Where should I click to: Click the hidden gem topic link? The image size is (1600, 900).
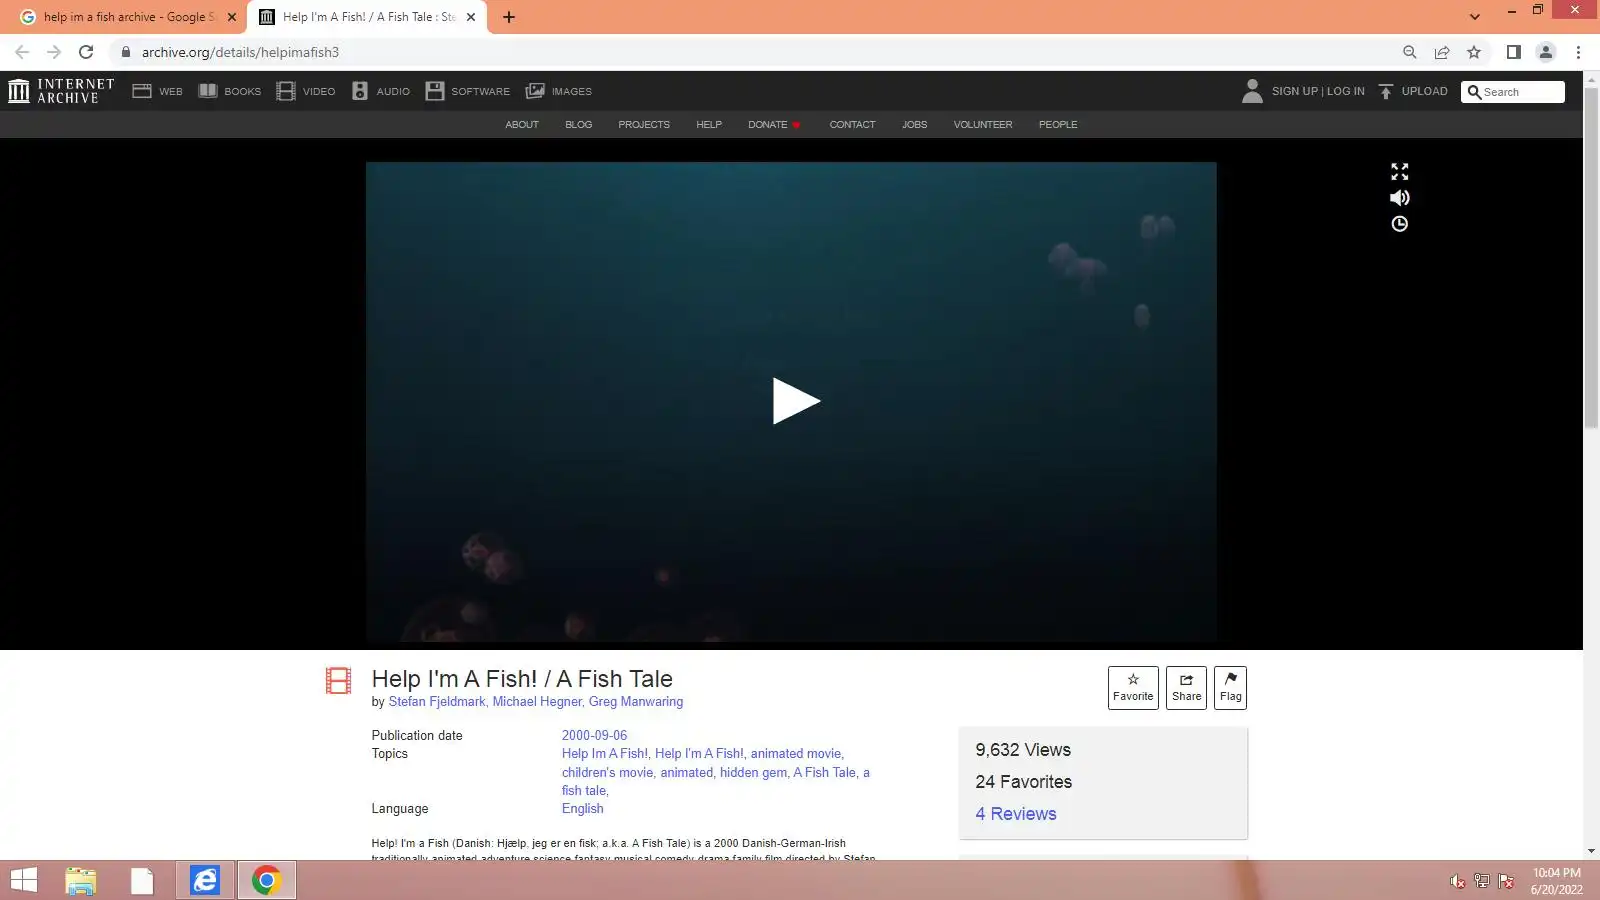pyautogui.click(x=753, y=773)
